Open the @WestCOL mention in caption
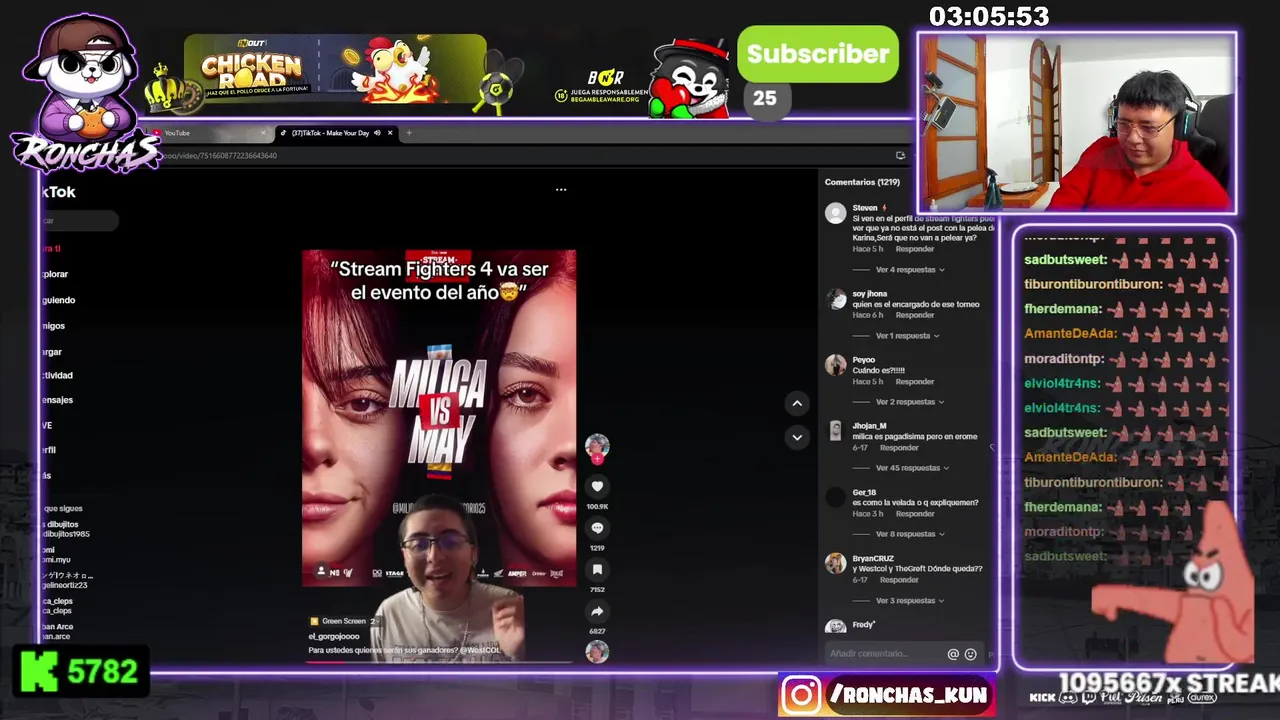This screenshot has height=720, width=1280. point(480,651)
